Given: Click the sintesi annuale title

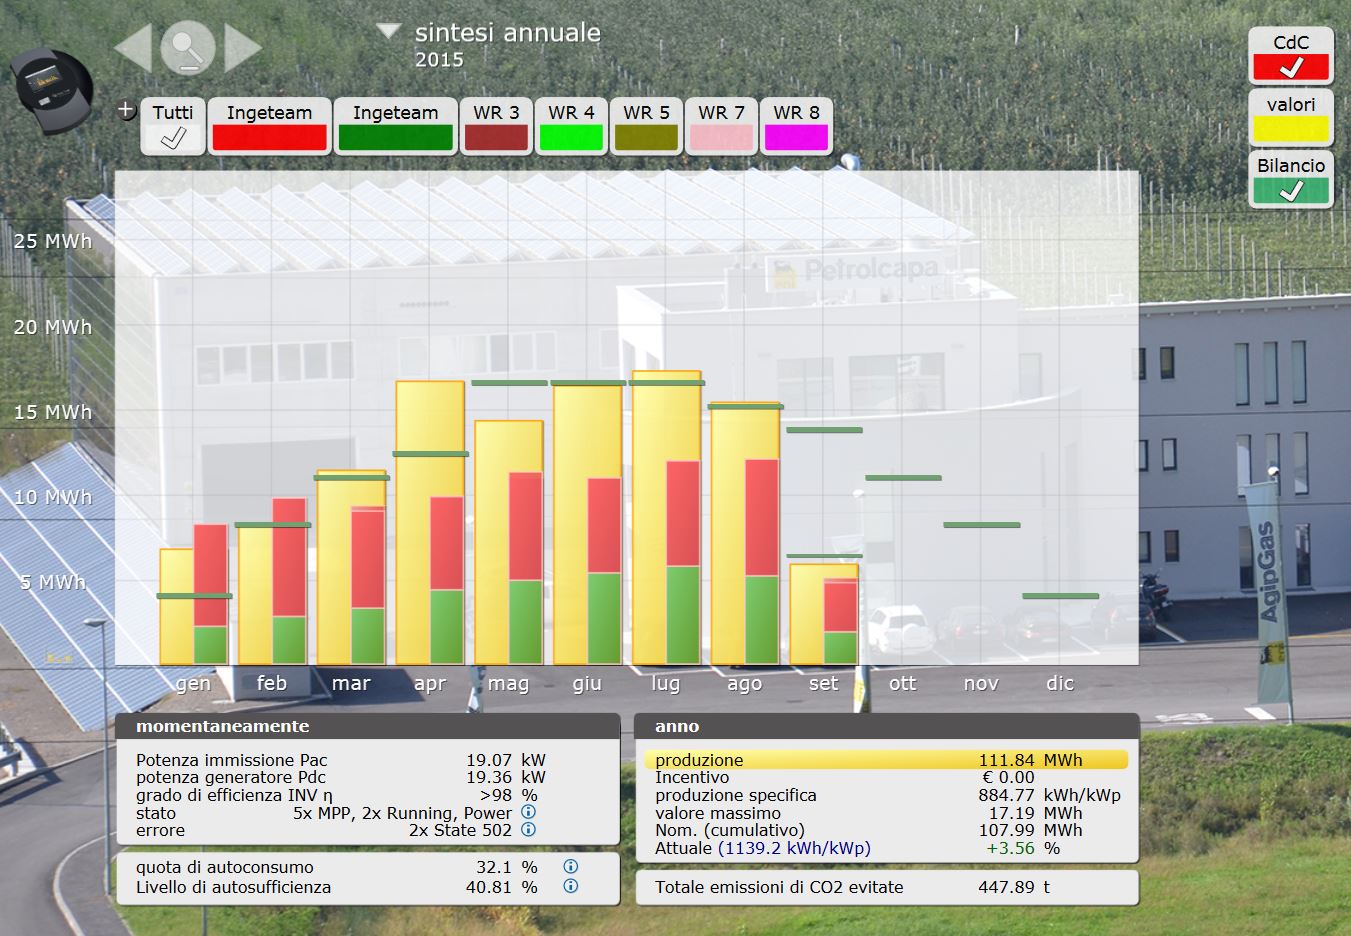Looking at the screenshot, I should click(508, 32).
